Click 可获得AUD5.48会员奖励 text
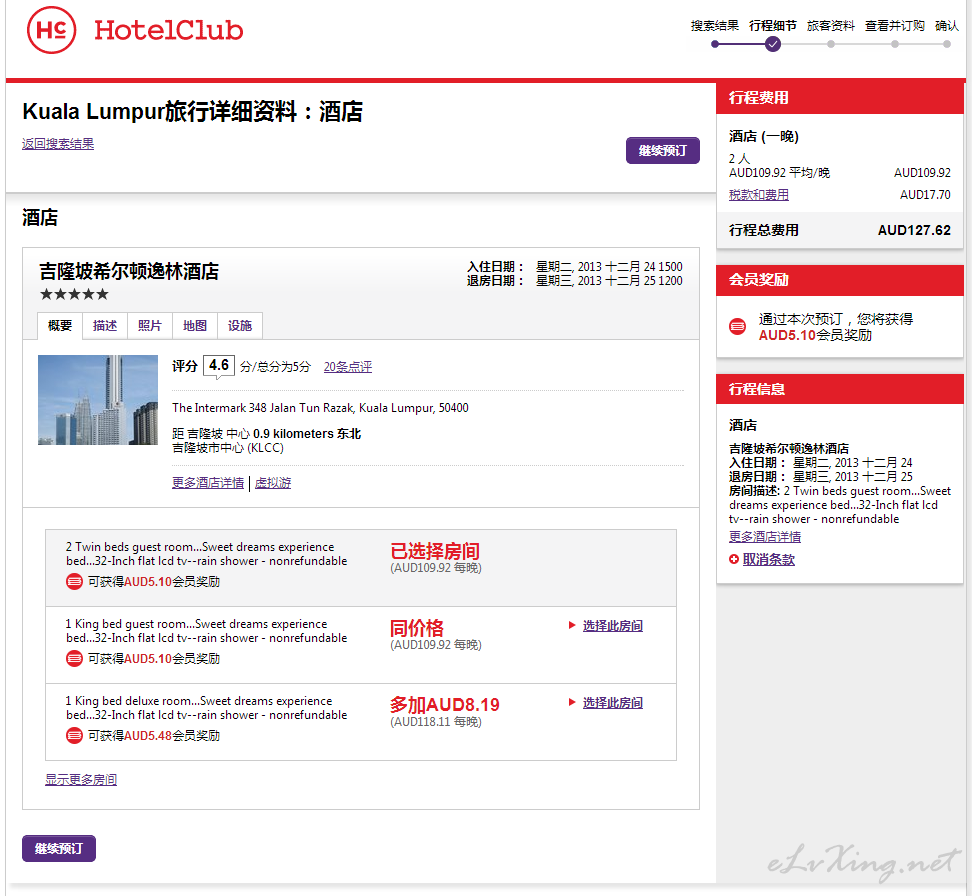Screen dimensions: 972x896 click(x=154, y=736)
